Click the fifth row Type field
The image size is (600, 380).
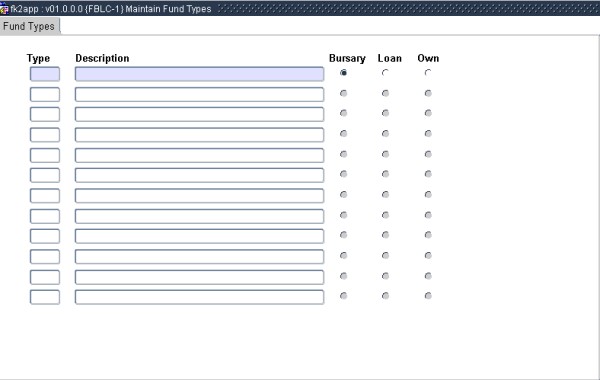click(x=45, y=155)
